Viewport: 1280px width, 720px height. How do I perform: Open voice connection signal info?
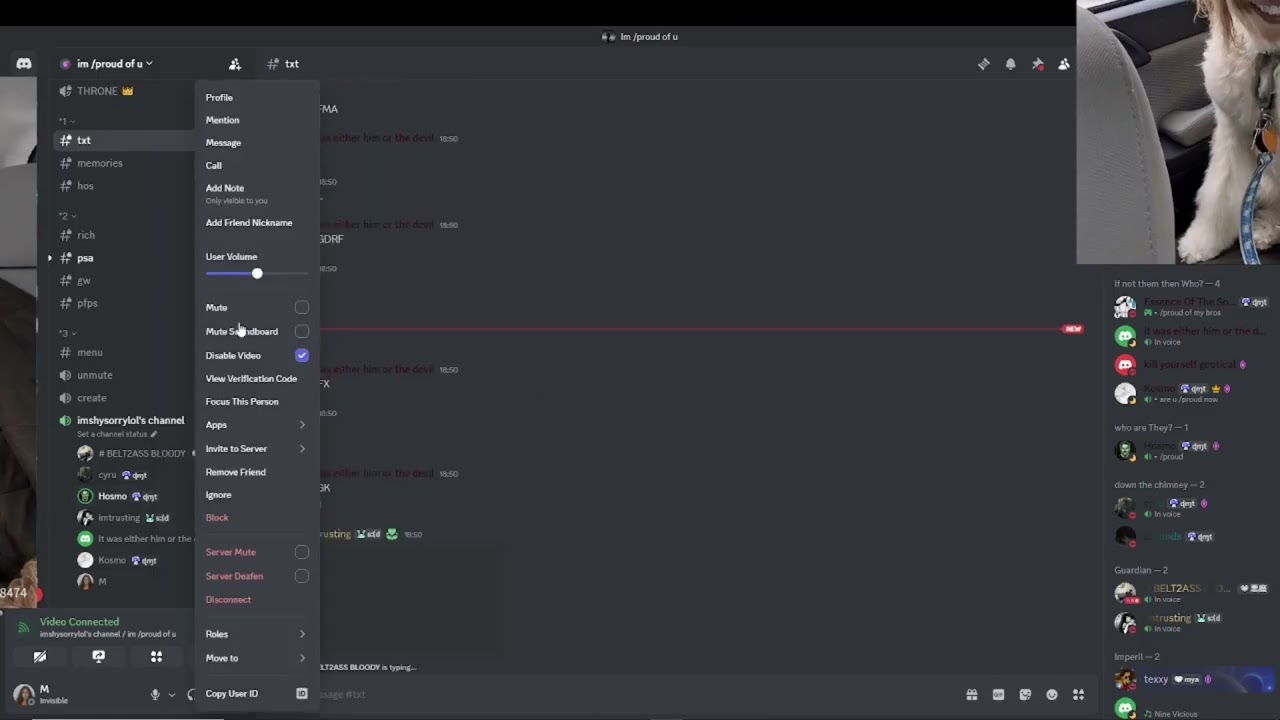click(x=24, y=628)
